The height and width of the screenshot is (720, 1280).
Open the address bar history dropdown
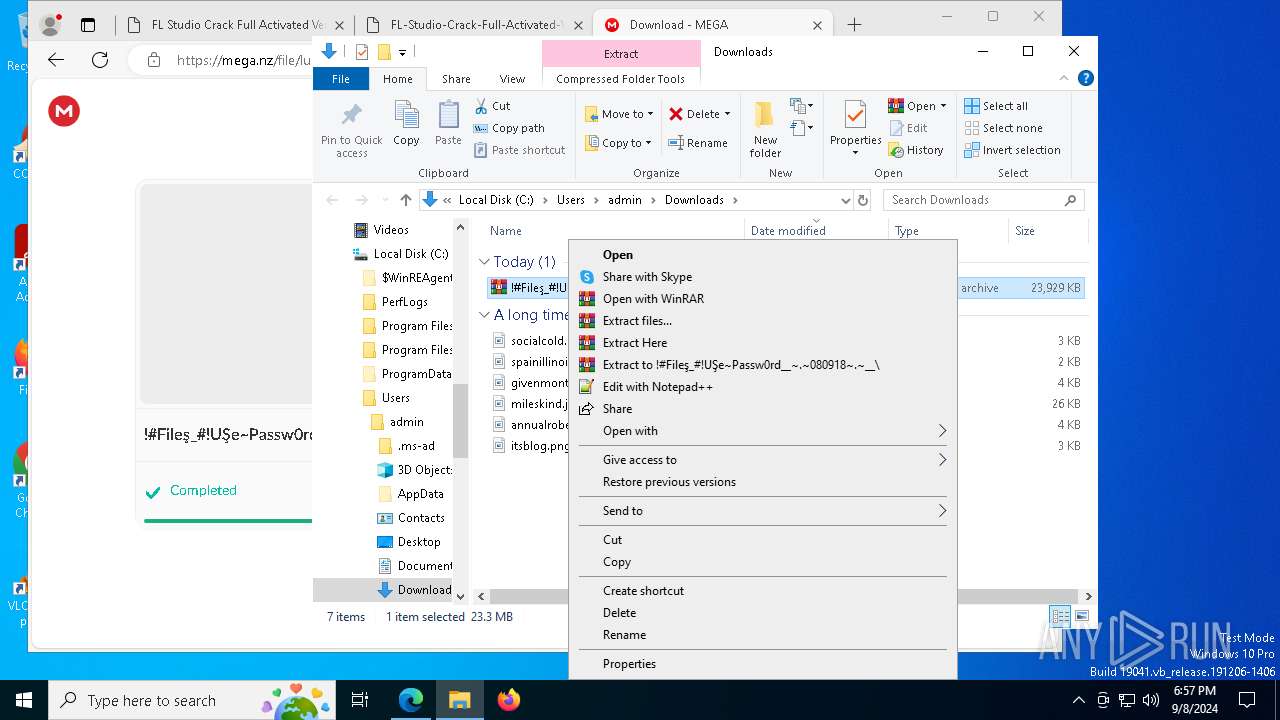[x=845, y=200]
